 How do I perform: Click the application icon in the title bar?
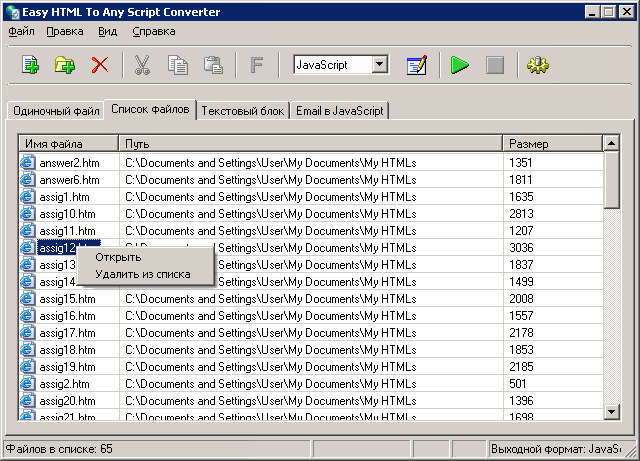(13, 12)
